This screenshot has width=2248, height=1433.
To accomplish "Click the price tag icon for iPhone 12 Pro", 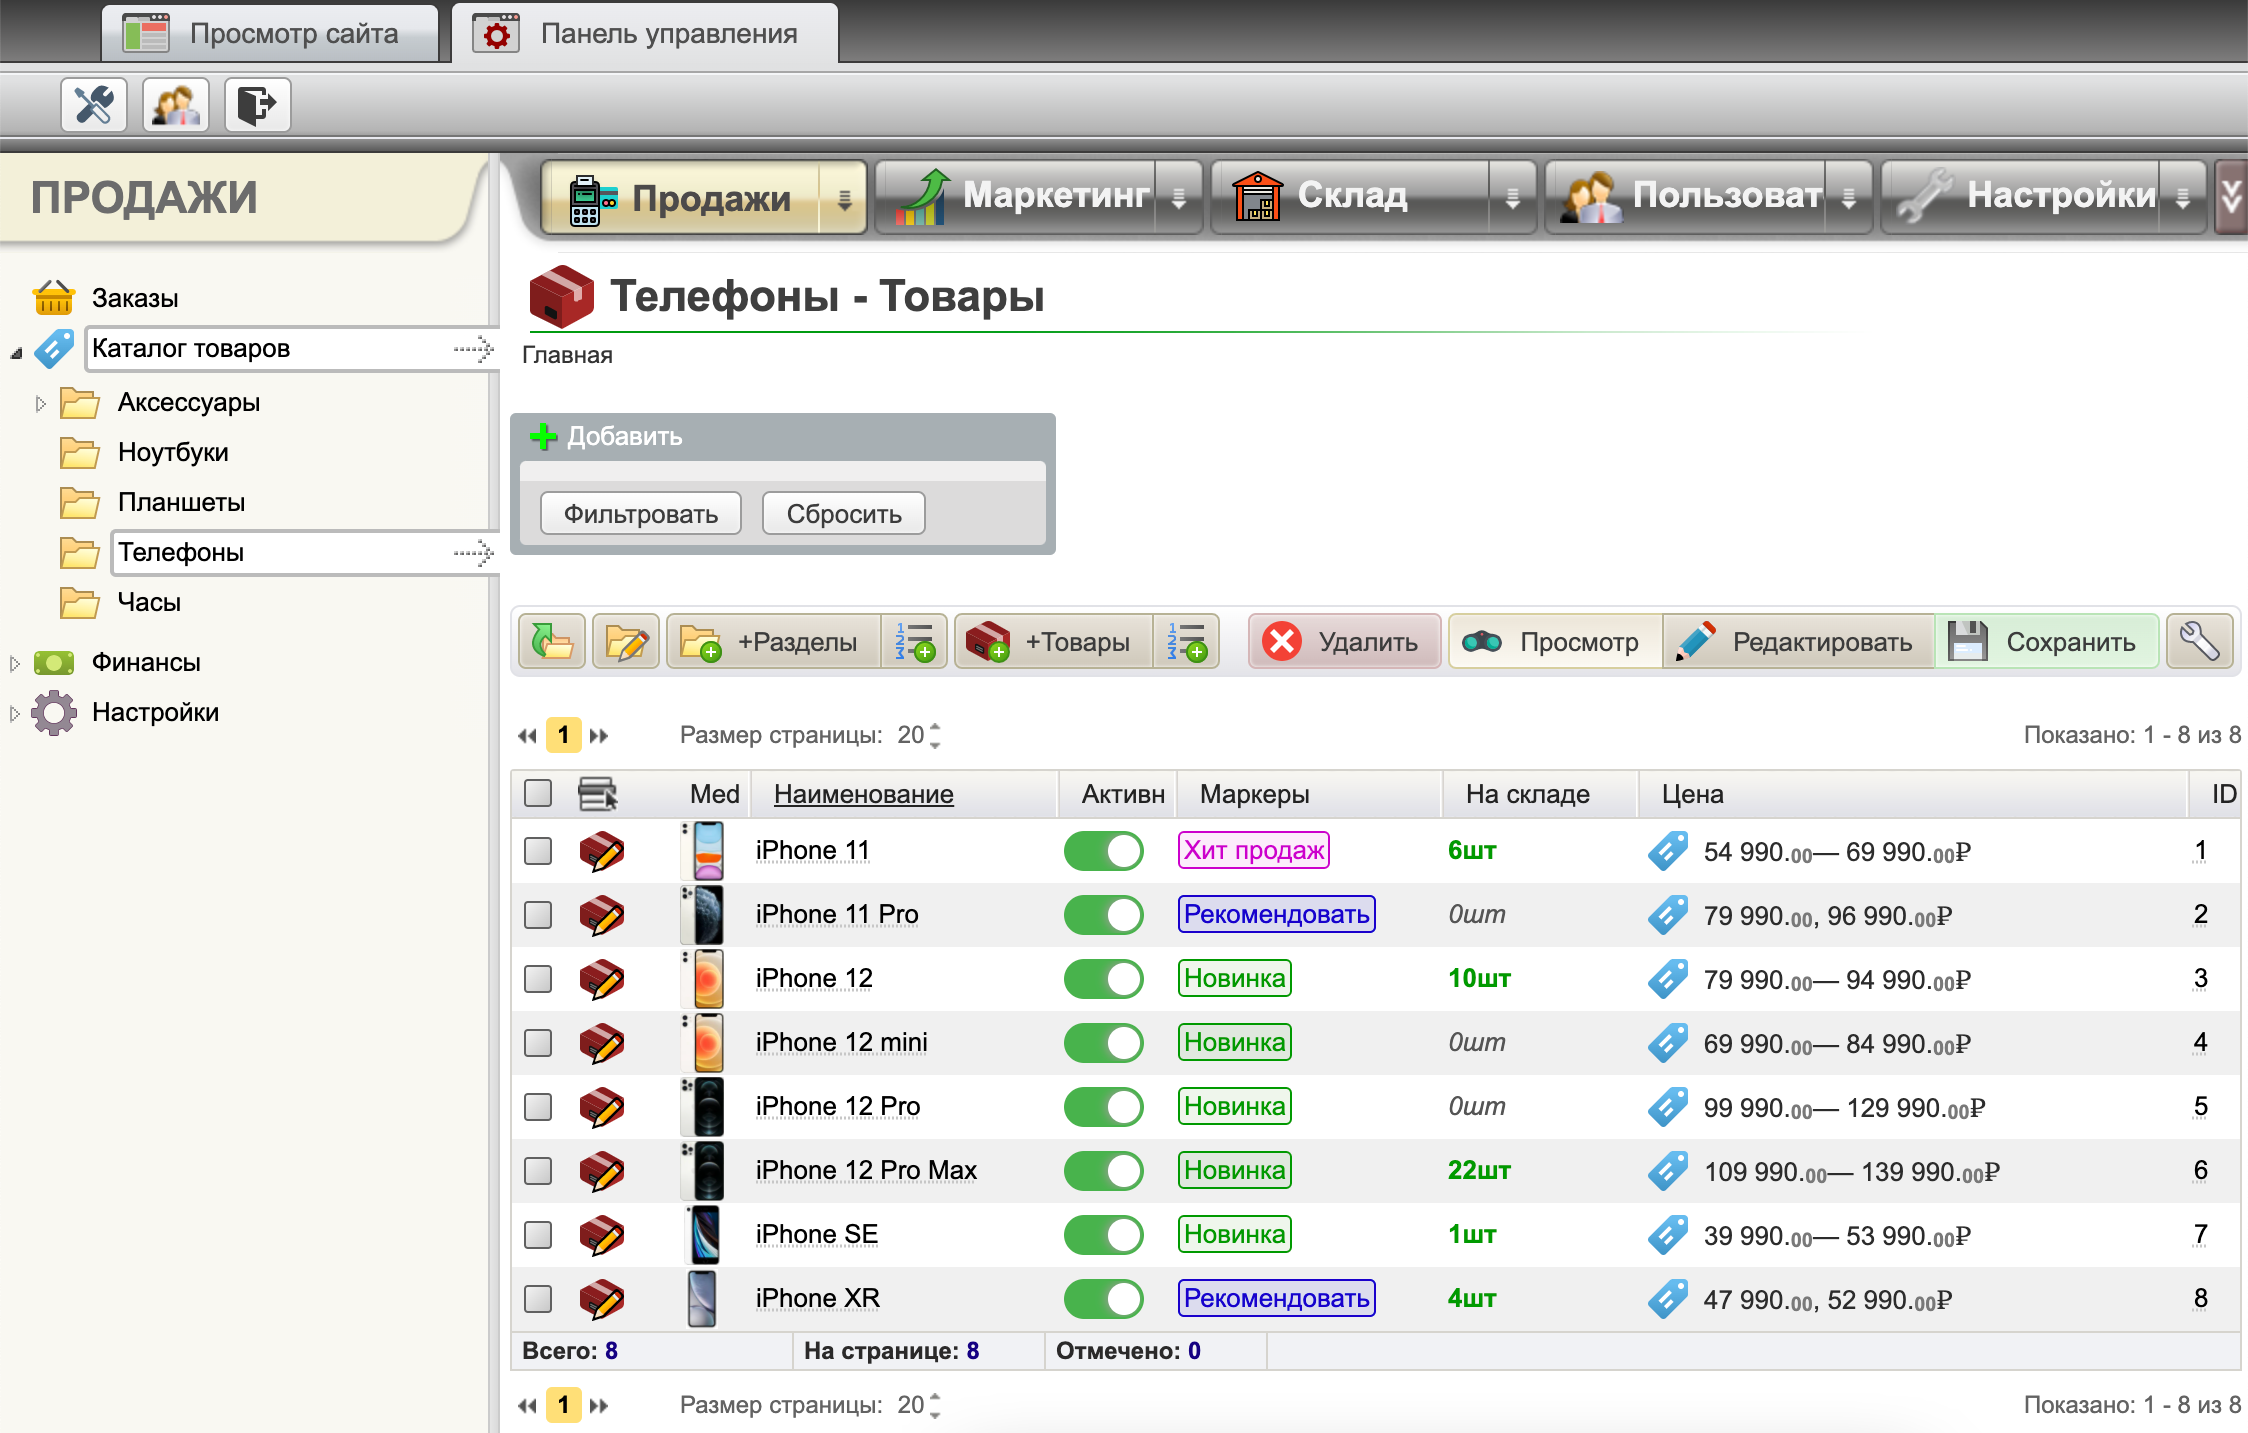I will coord(1668,1107).
